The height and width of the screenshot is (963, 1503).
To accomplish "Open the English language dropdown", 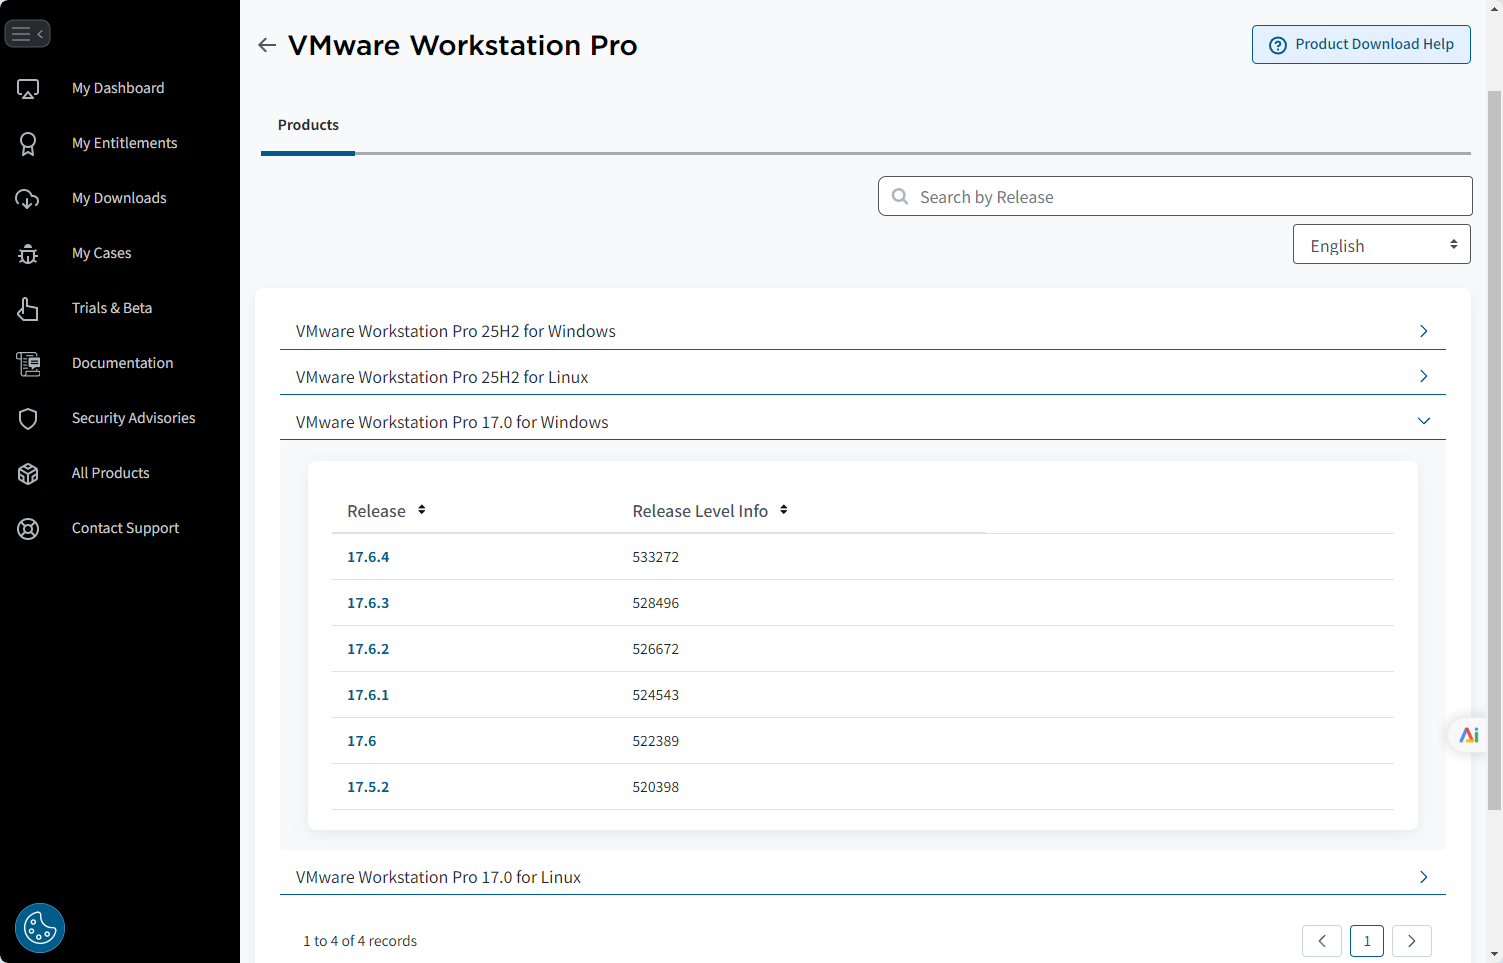I will 1381,244.
